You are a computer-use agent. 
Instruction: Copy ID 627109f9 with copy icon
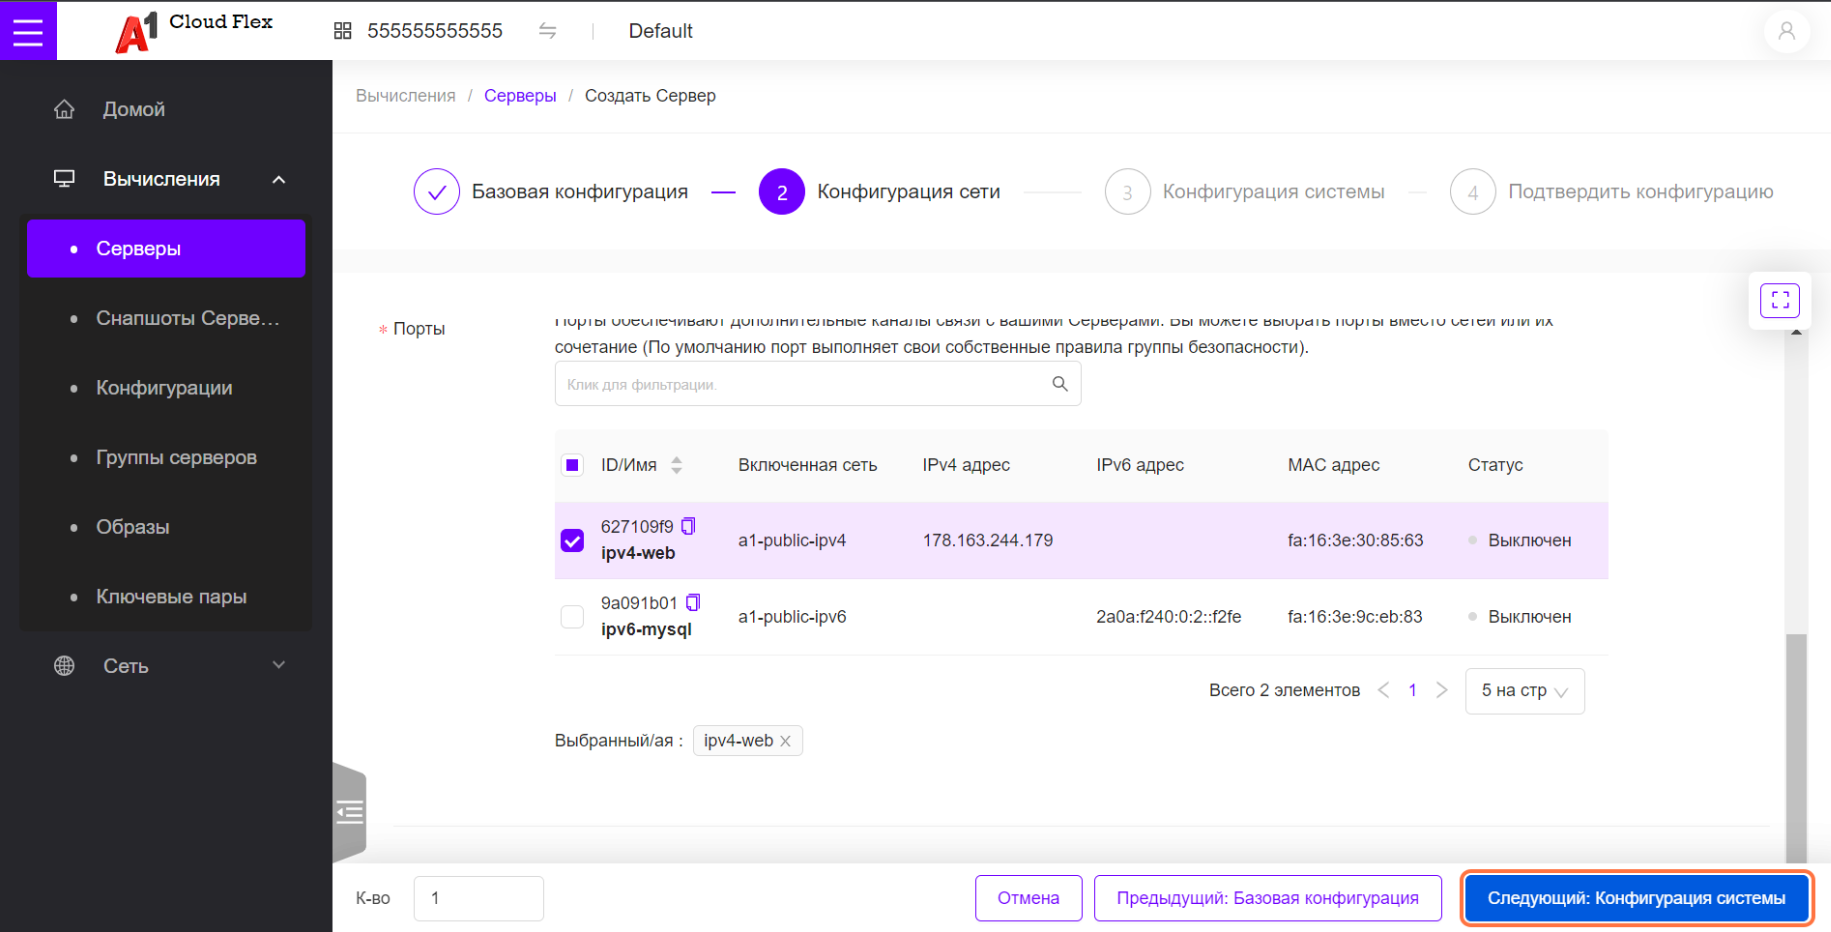688,526
